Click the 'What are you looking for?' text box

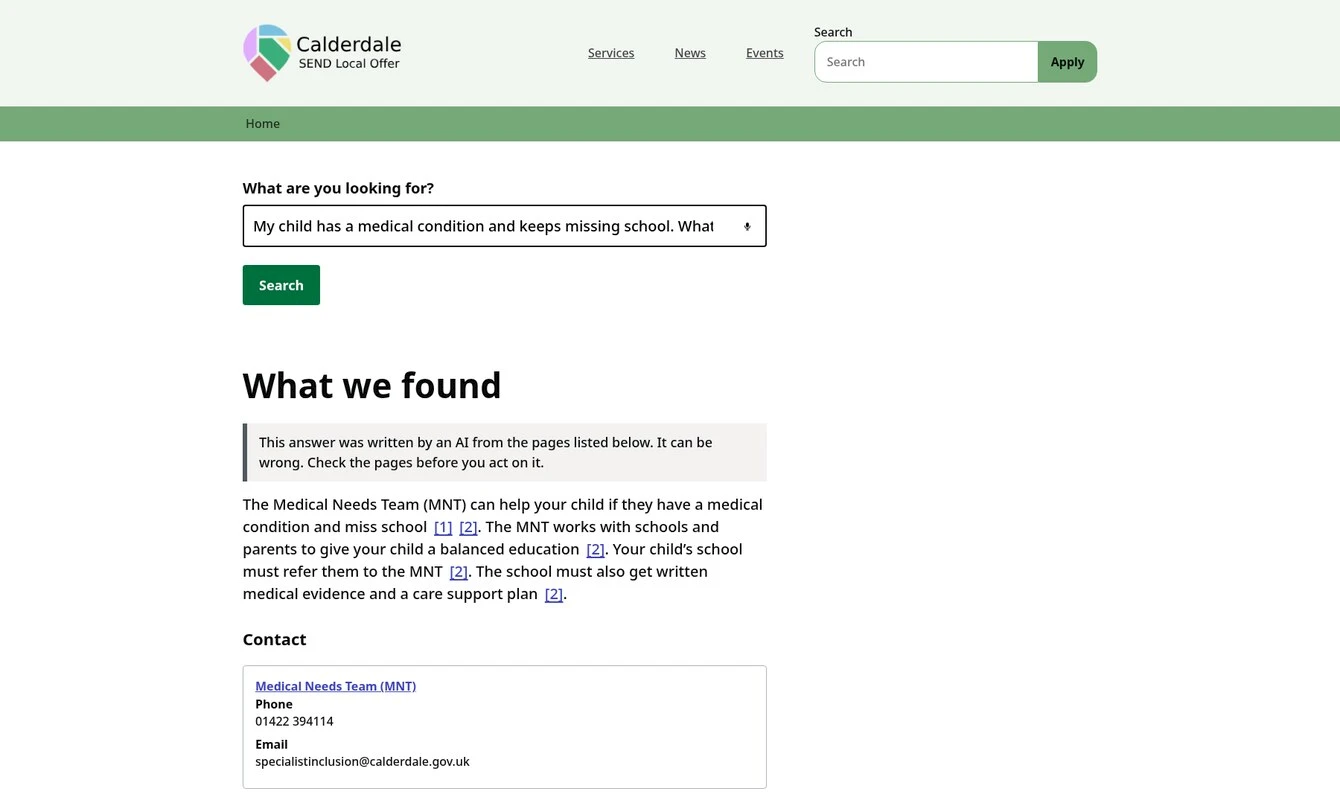point(504,226)
